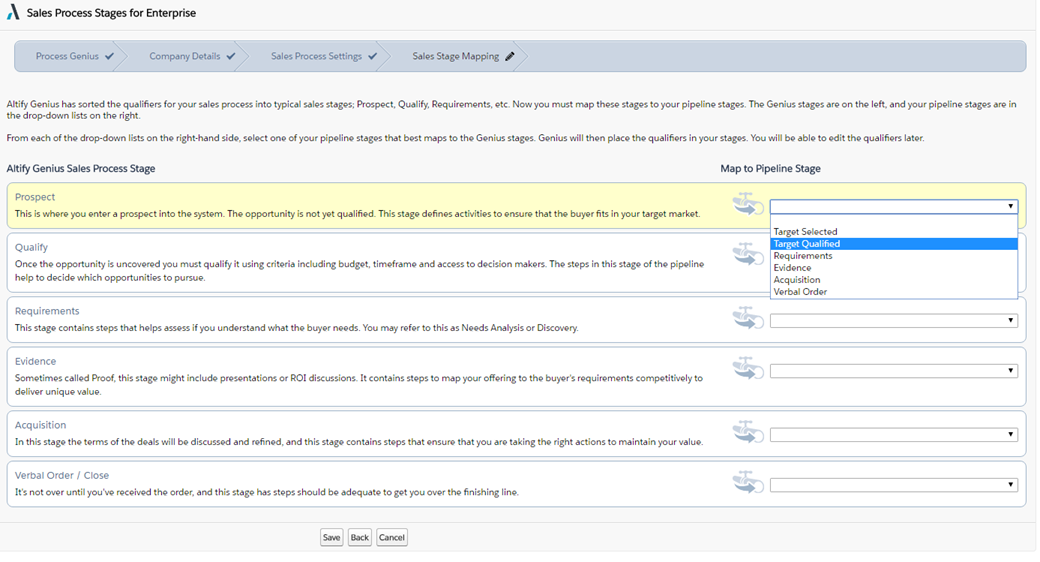Click the Save button

click(x=331, y=537)
